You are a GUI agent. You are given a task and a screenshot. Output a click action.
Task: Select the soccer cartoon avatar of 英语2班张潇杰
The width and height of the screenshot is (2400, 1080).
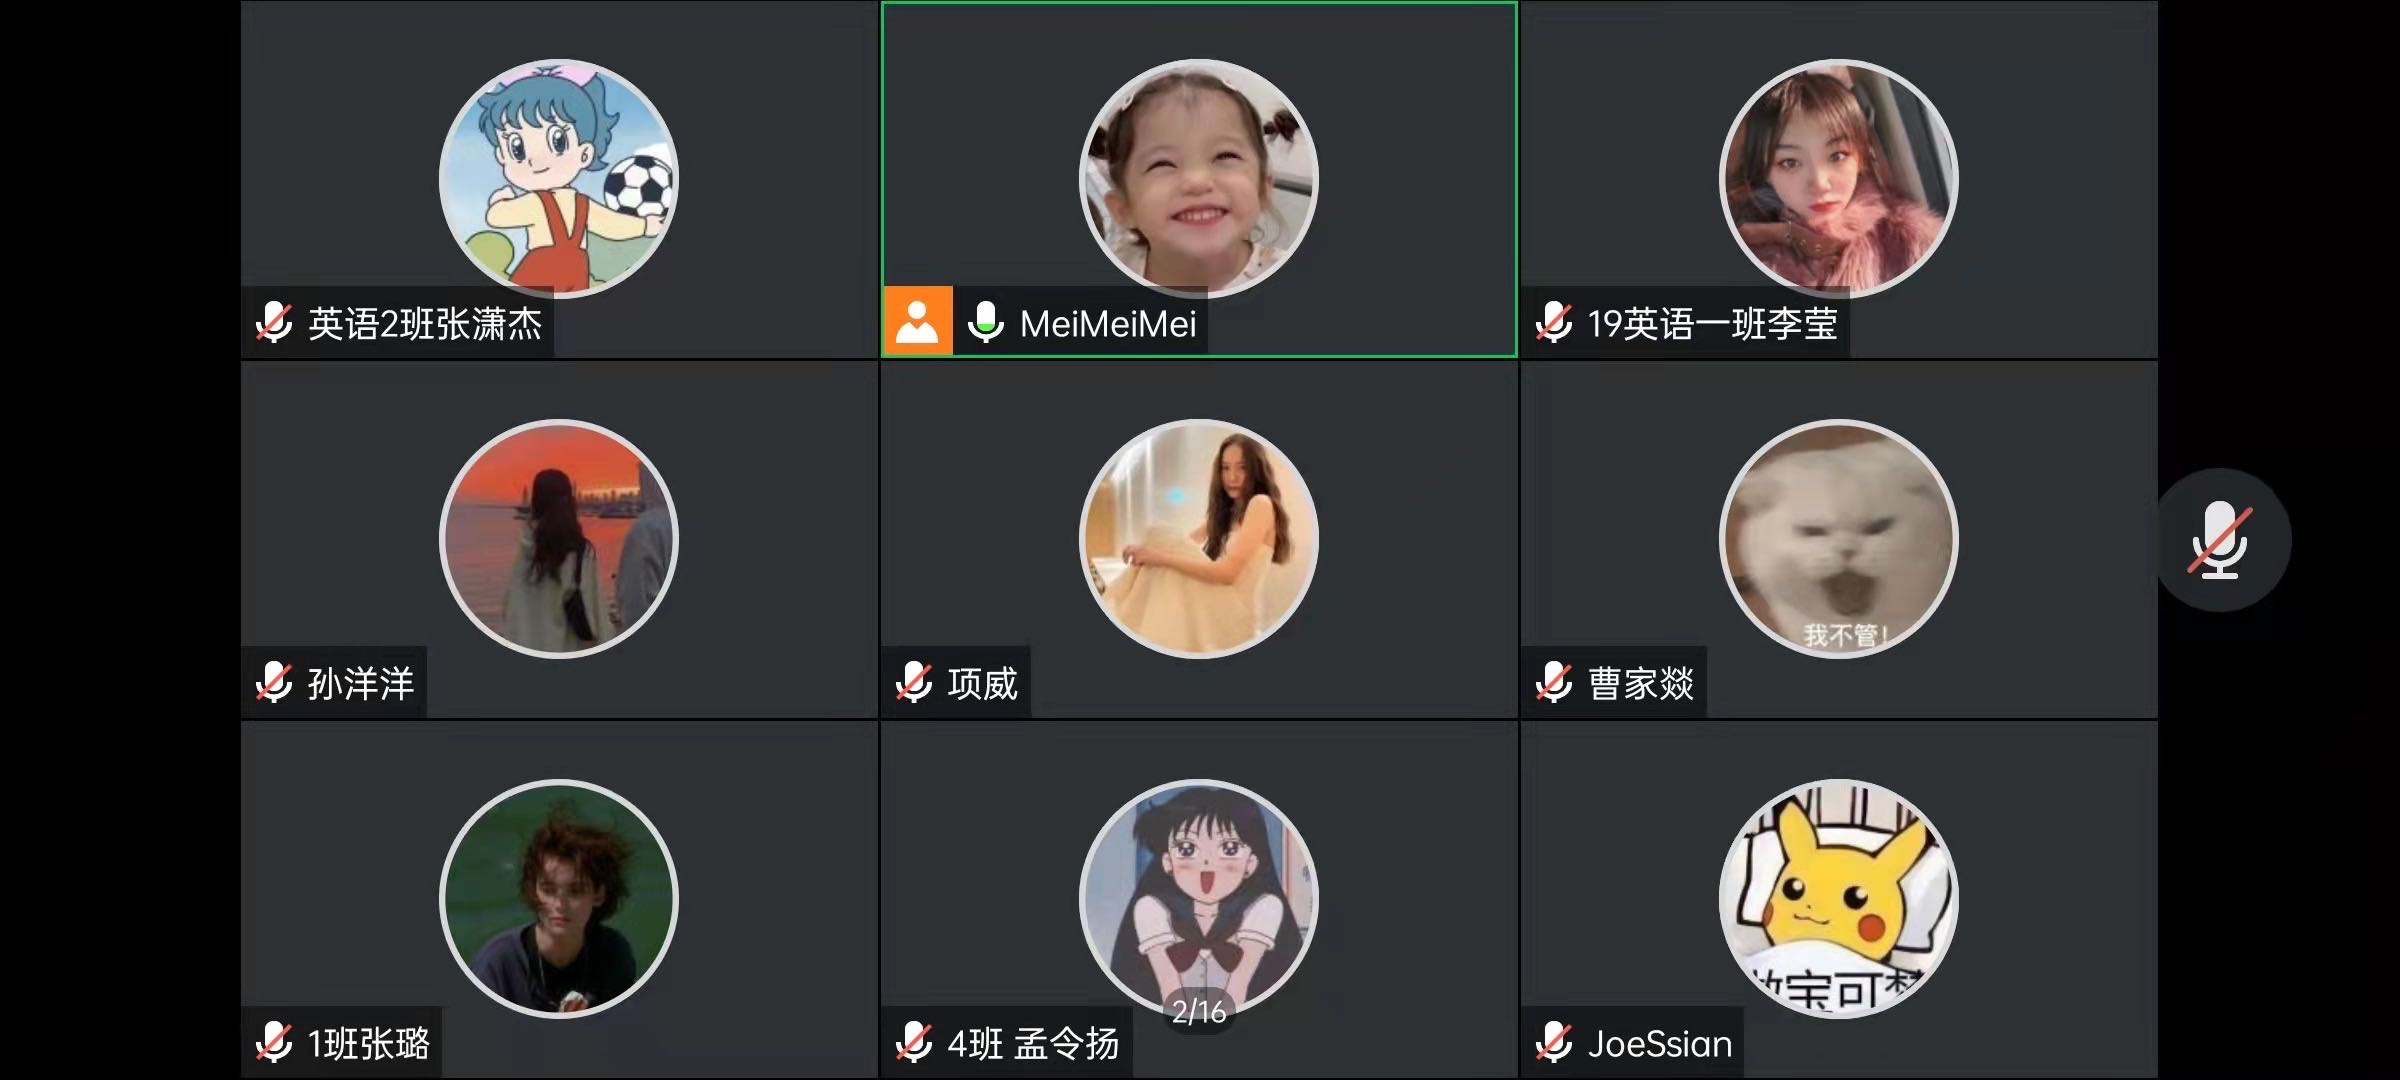tap(559, 178)
